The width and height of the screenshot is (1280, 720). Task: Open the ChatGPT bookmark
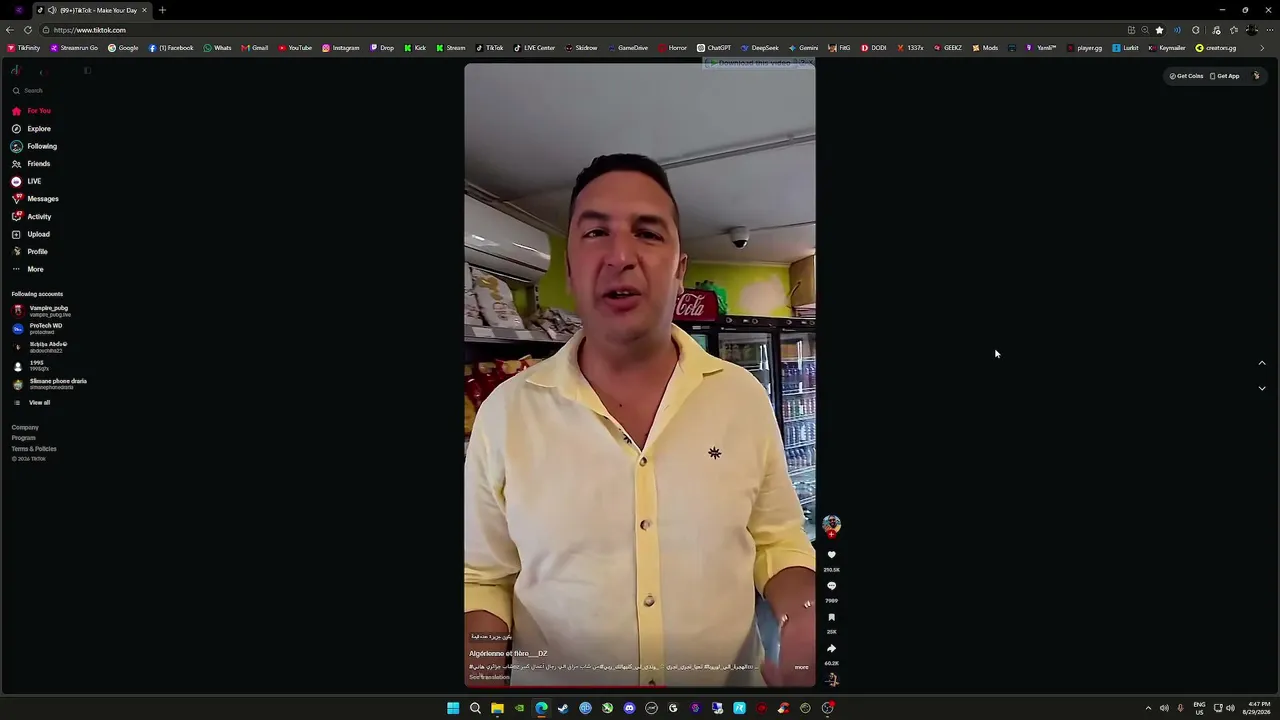point(713,48)
